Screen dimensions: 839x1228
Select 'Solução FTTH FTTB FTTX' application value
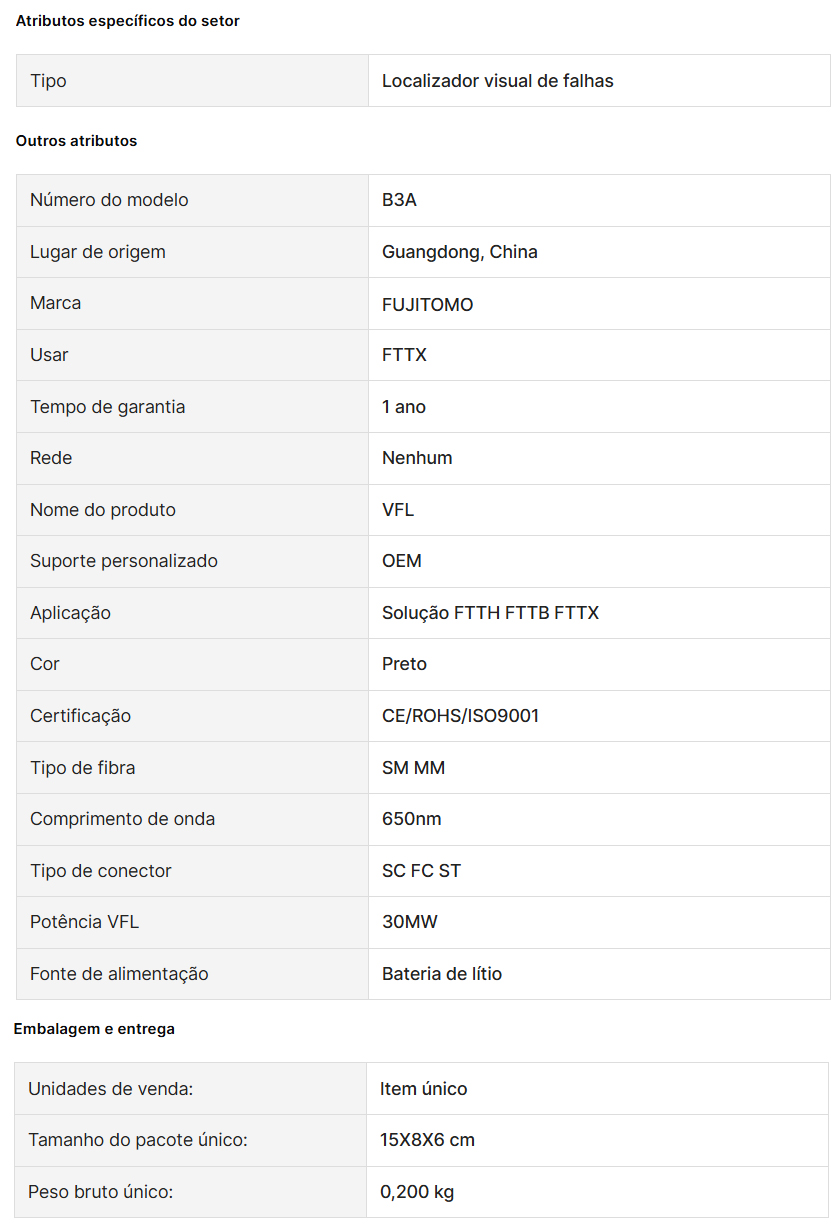point(490,613)
